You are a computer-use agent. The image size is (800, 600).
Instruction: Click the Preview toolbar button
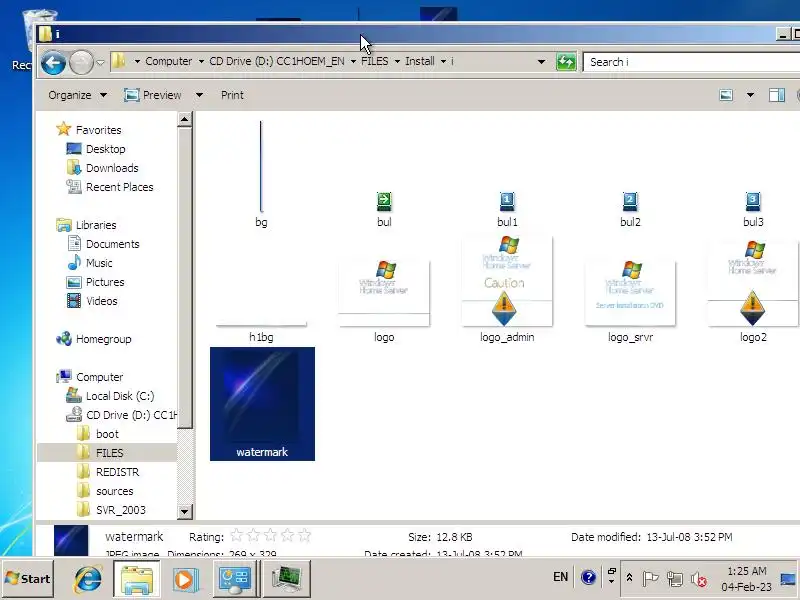[x=153, y=95]
